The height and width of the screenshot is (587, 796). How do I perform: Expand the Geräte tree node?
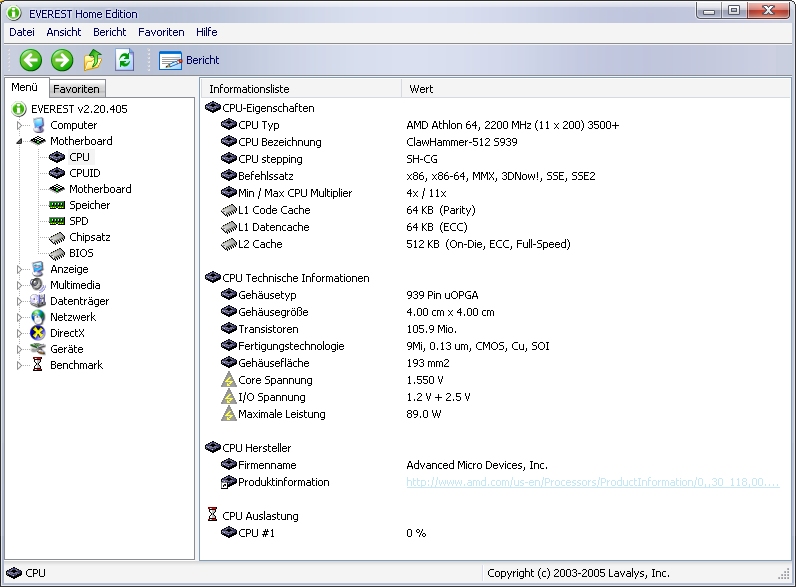click(19, 349)
